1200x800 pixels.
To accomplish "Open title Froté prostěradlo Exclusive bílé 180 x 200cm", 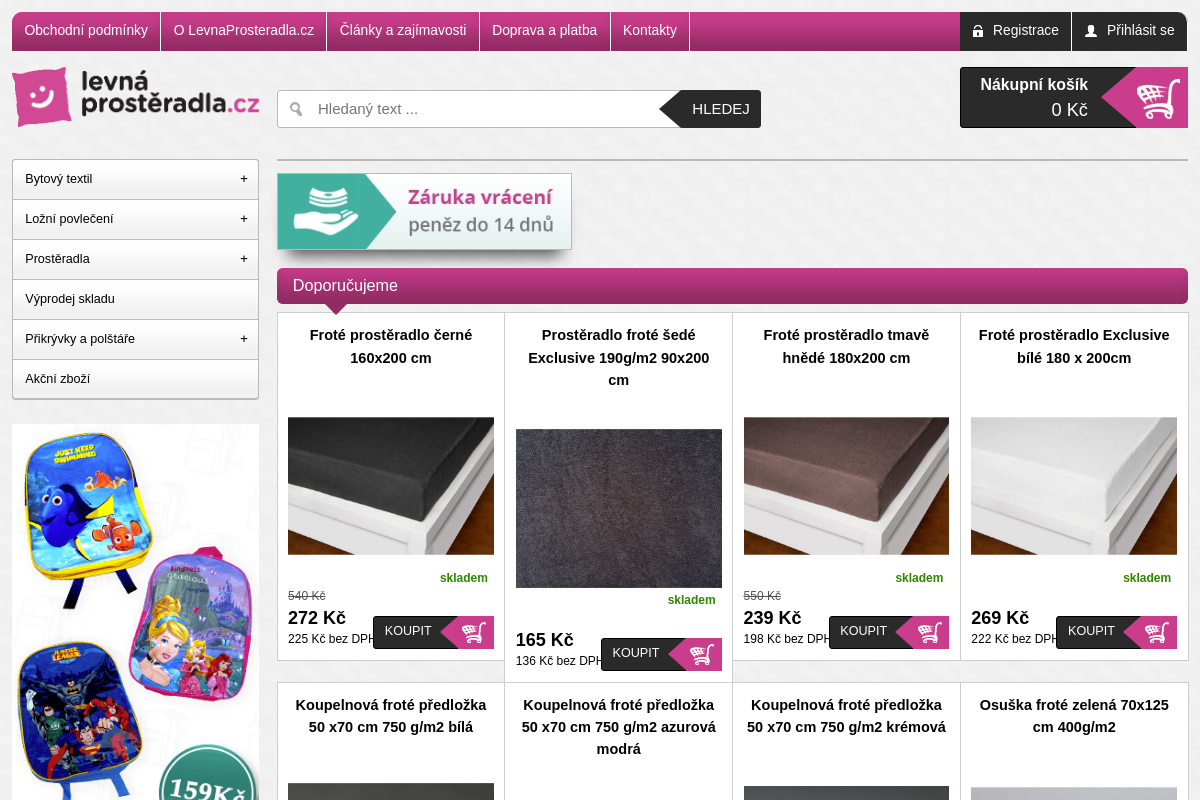I will [1074, 346].
